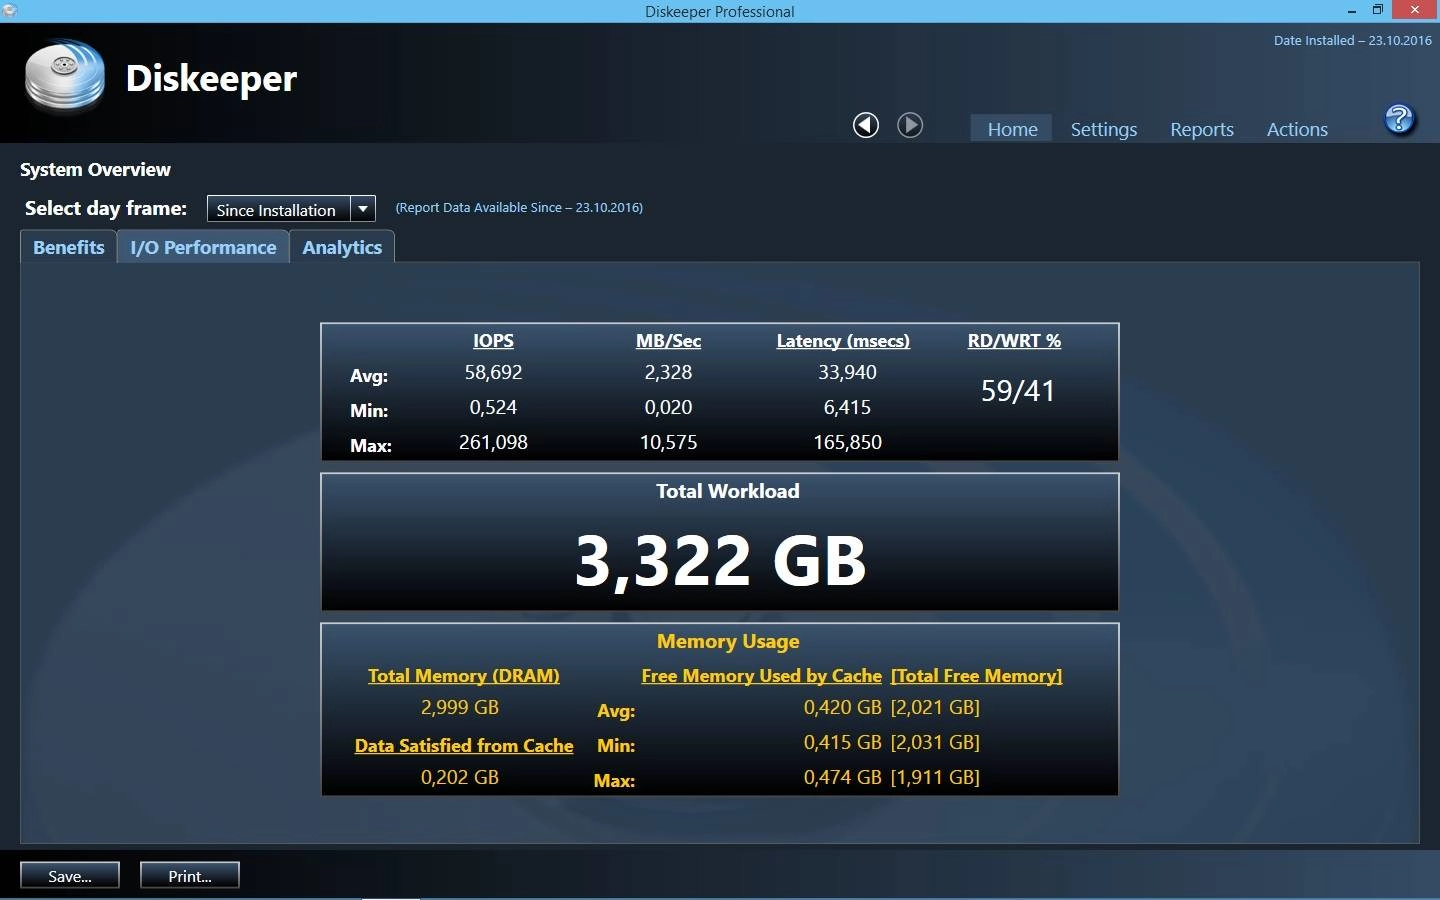
Task: Click the maximum IOPS value 261,098
Action: click(493, 442)
